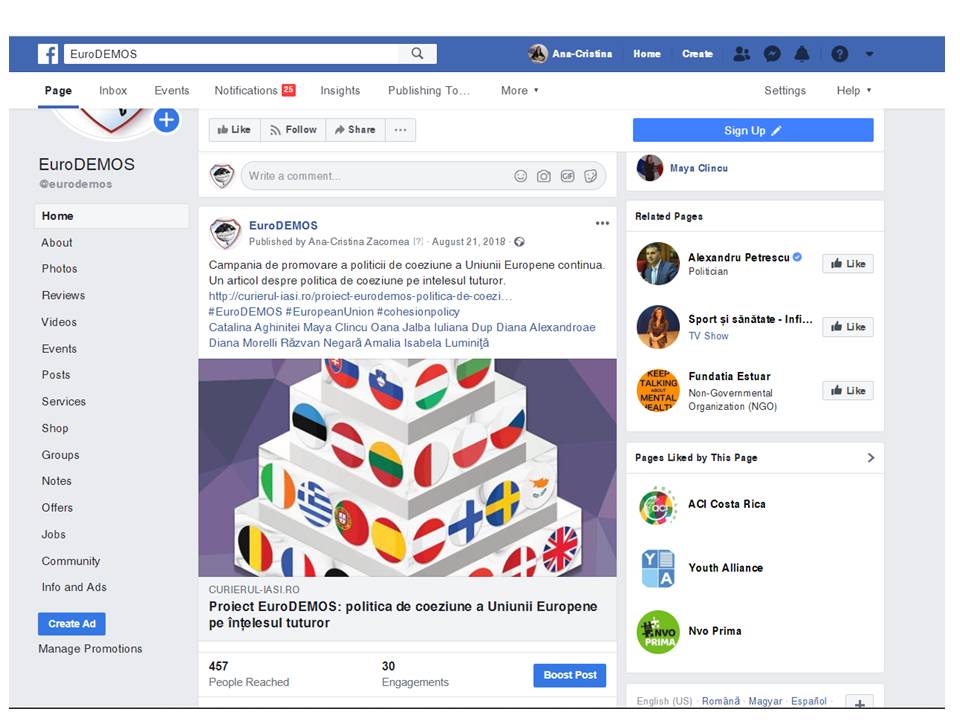Attach a photo via the camera icon
This screenshot has width=960, height=720.
click(544, 176)
